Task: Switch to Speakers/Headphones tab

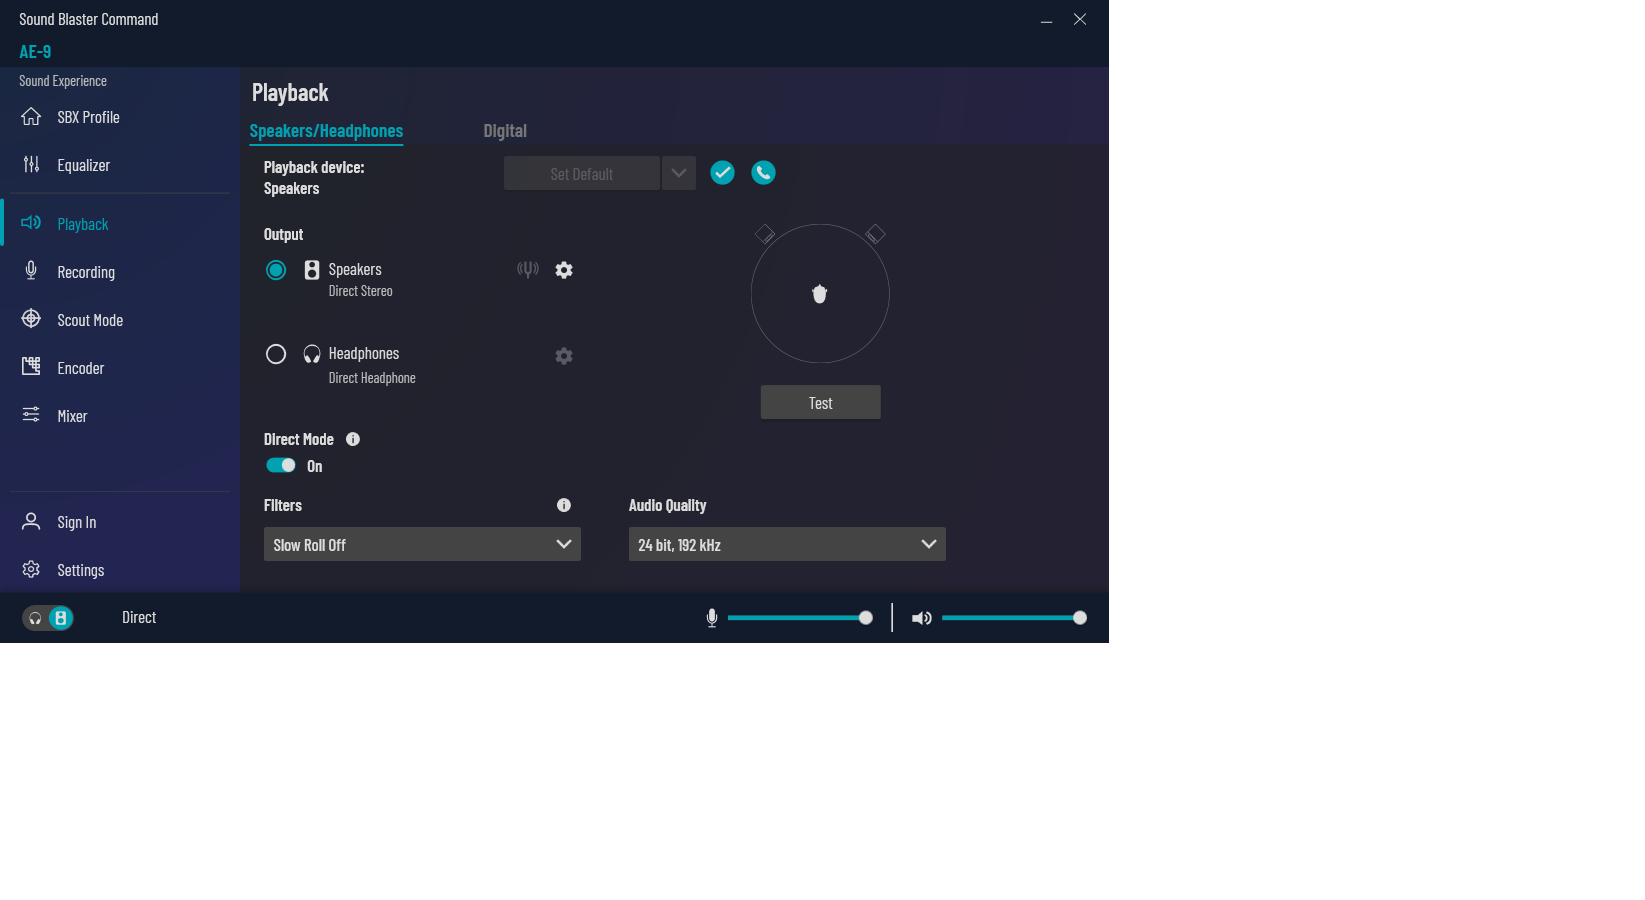Action: pos(326,131)
